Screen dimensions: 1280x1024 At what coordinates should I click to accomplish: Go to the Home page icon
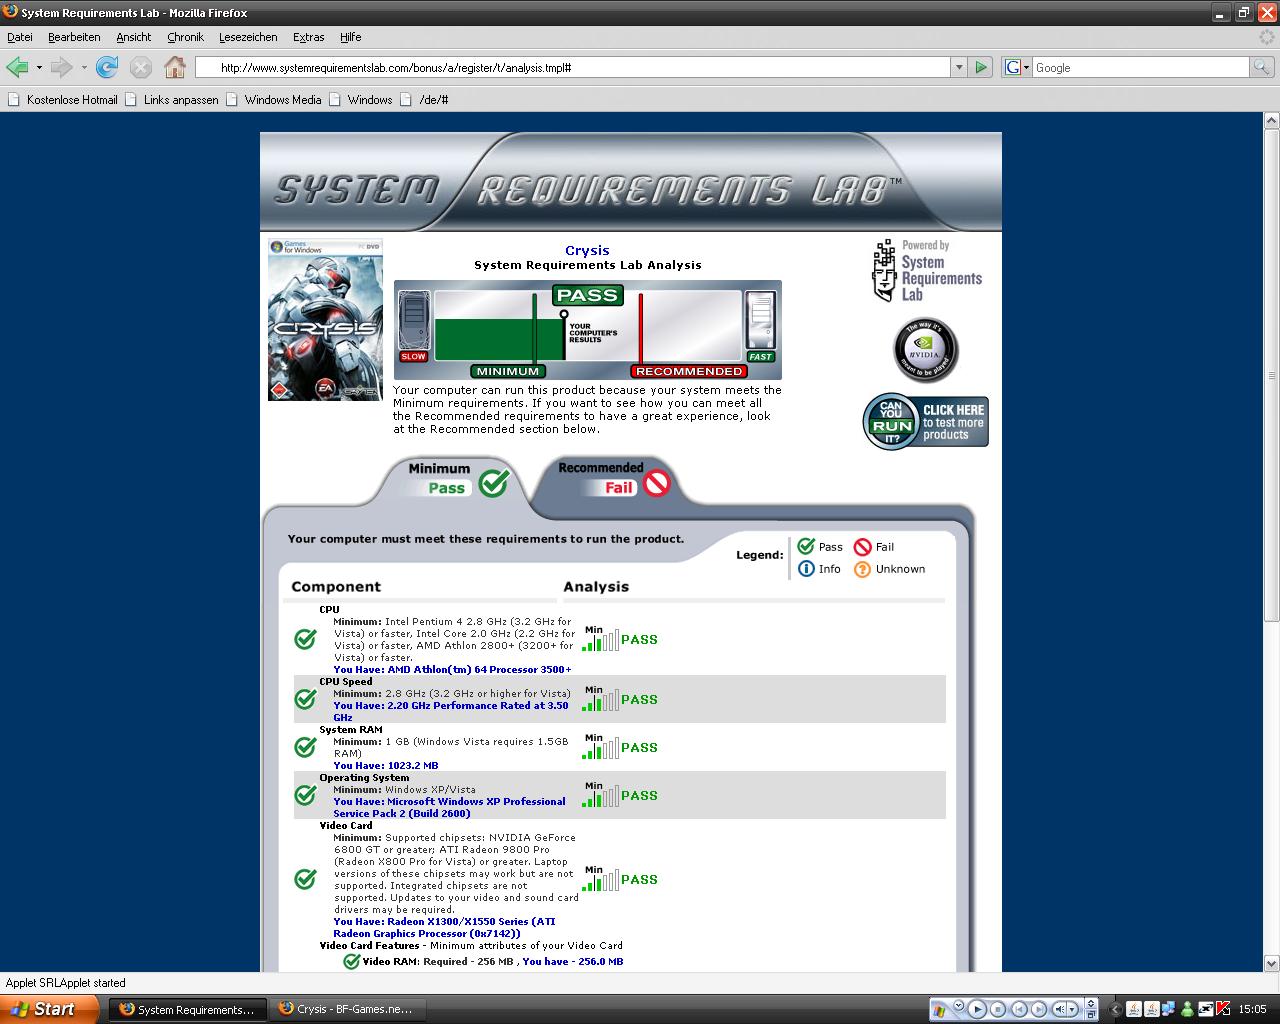click(175, 67)
